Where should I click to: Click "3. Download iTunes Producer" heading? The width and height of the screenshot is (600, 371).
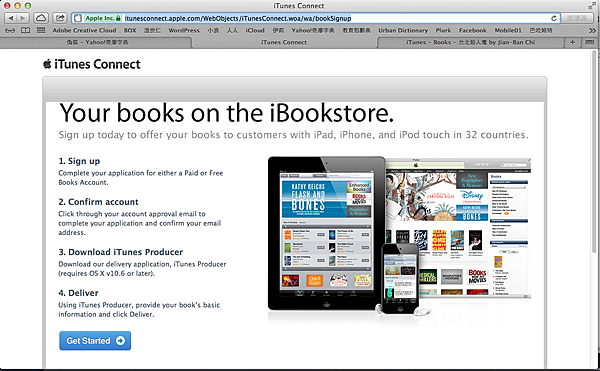point(121,252)
